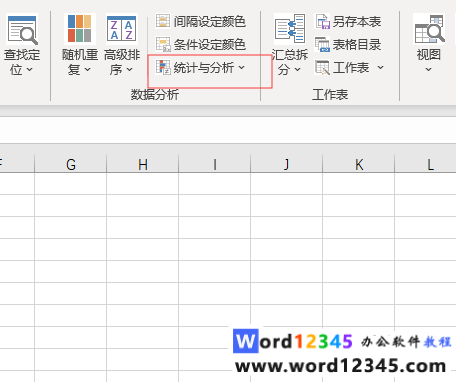Click the 另存本表 save icon

(x=322, y=21)
